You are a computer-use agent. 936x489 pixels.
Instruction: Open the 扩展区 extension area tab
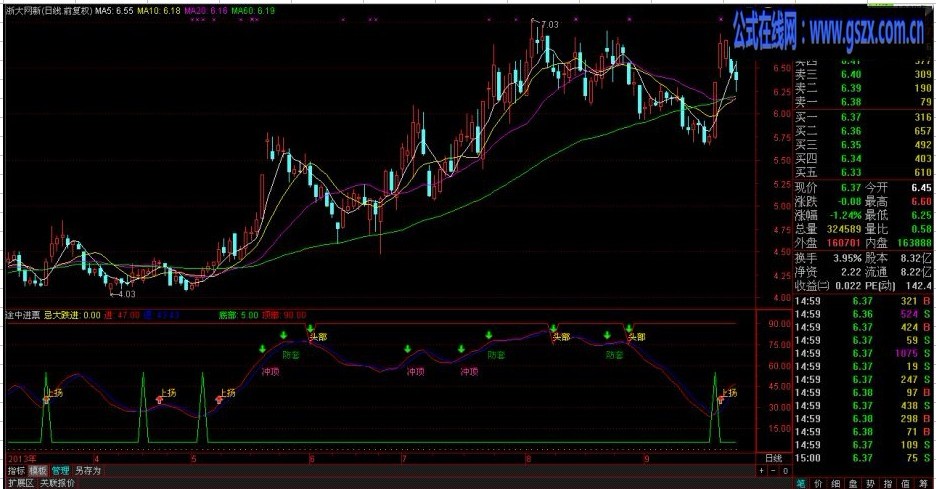20,483
